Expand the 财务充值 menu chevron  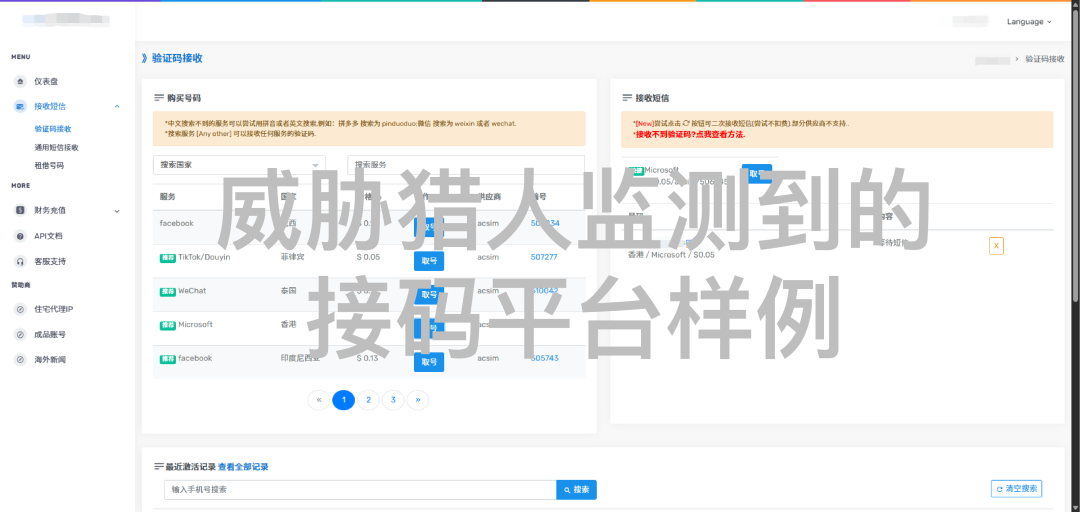[116, 211]
